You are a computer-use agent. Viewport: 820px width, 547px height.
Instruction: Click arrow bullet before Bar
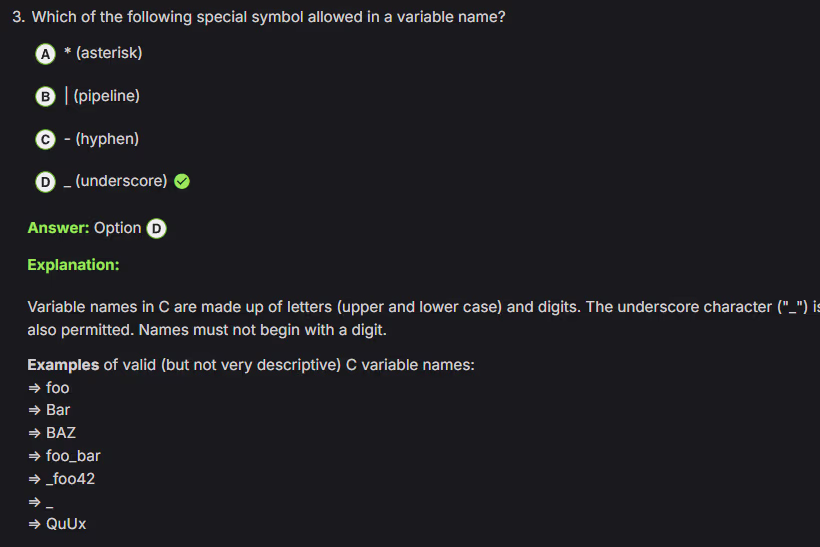pos(34,410)
